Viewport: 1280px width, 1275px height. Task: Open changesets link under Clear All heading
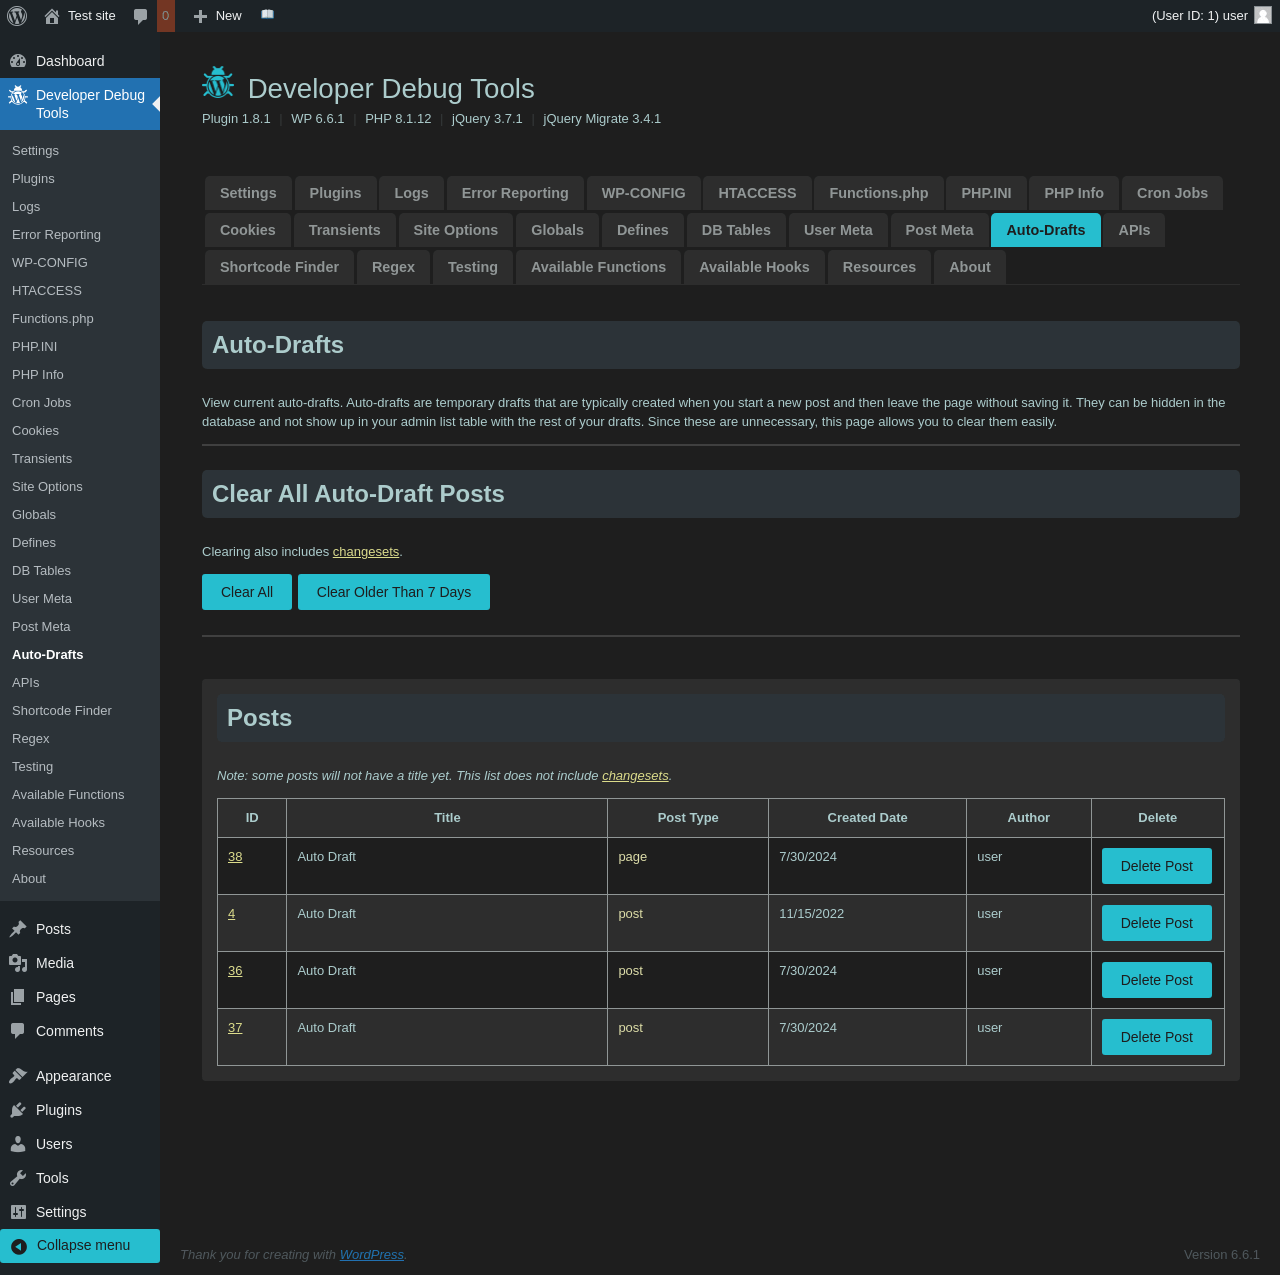tap(366, 552)
